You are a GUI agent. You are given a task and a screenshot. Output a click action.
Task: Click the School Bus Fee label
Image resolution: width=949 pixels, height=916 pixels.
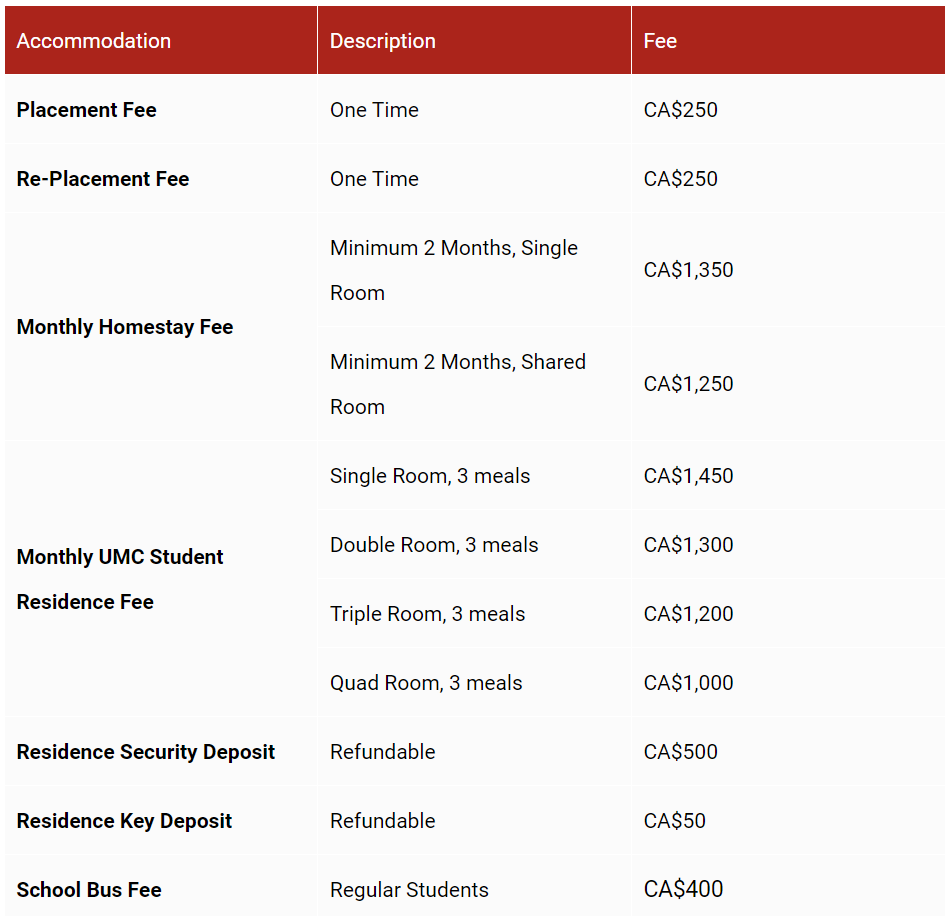click(89, 890)
